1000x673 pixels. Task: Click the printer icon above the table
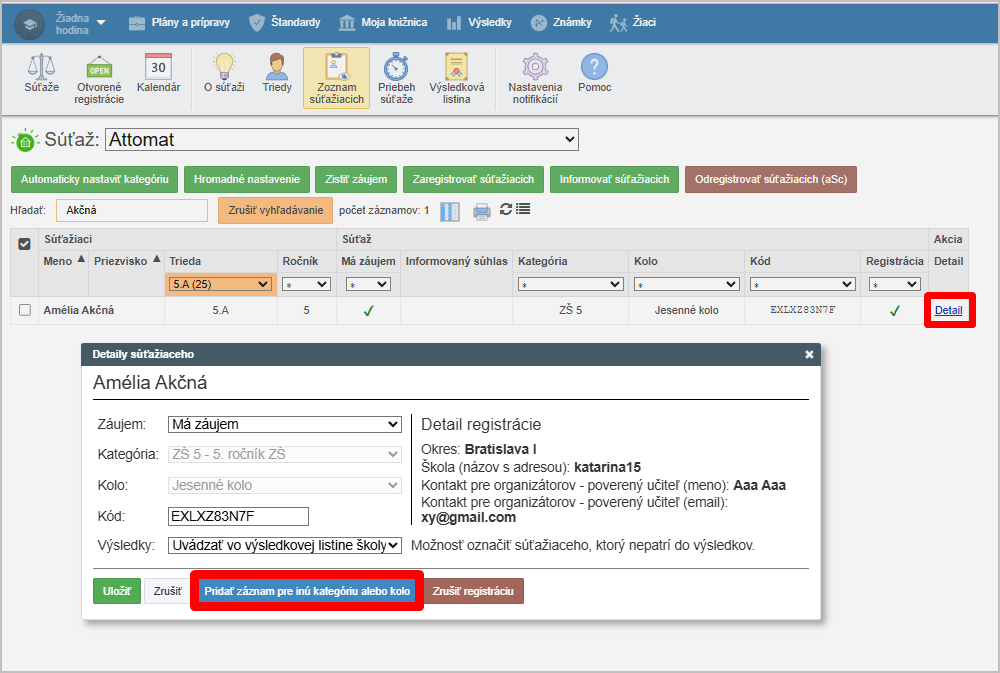(482, 211)
